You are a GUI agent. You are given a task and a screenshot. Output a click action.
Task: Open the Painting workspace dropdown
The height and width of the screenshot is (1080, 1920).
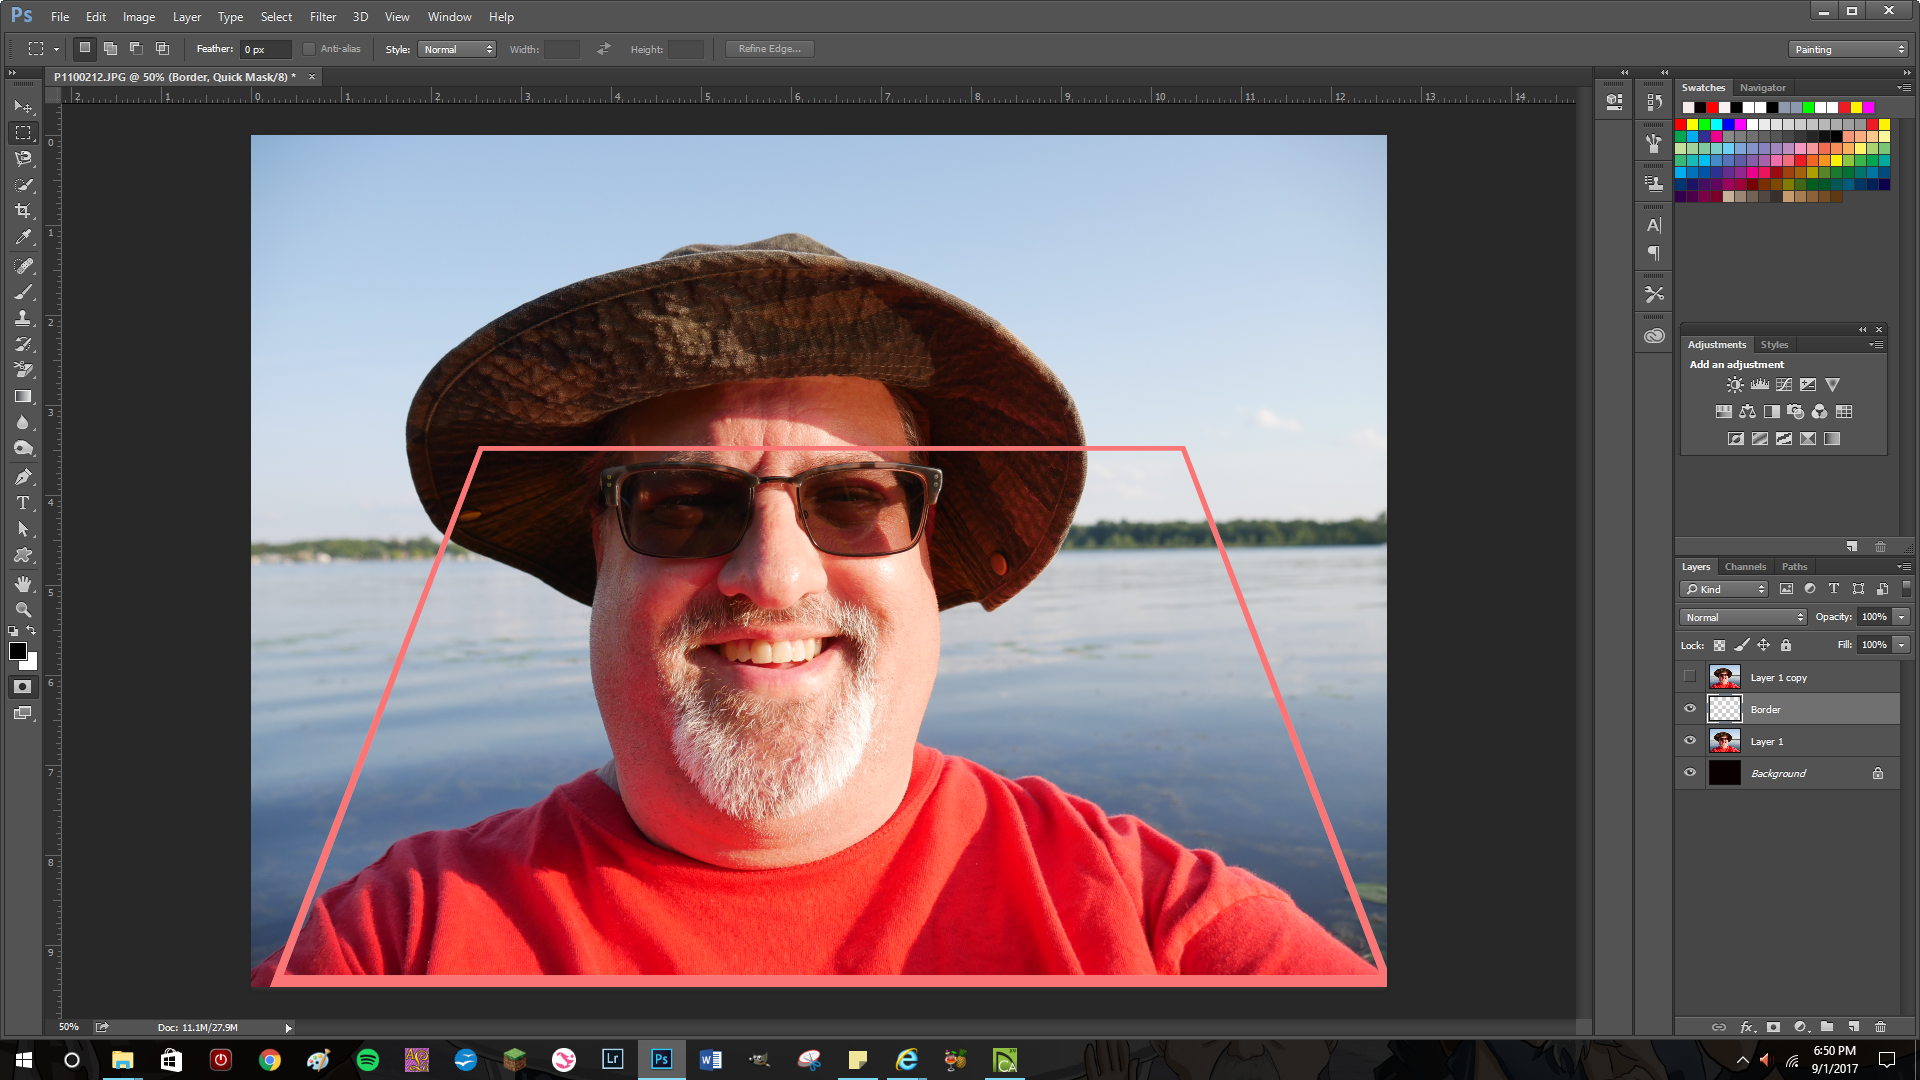(x=1848, y=49)
